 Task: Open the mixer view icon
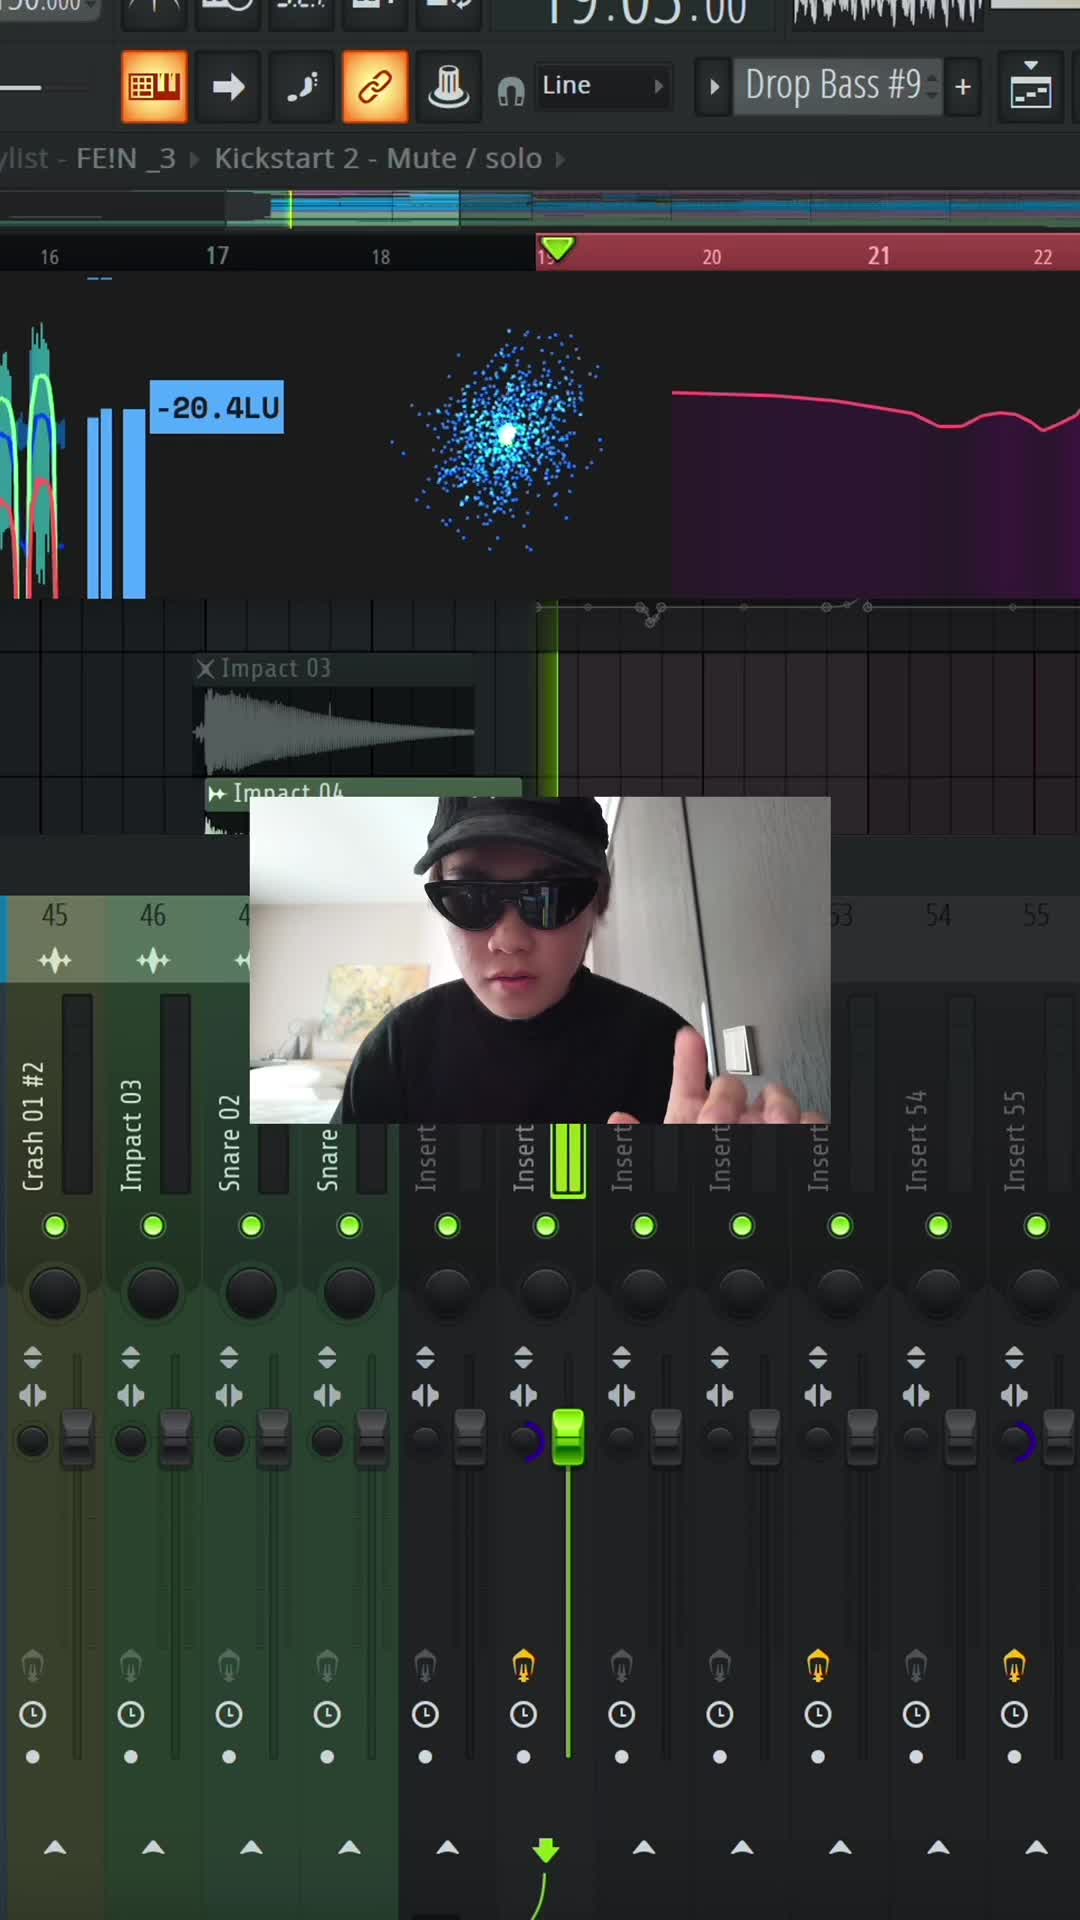pyautogui.click(x=1030, y=87)
